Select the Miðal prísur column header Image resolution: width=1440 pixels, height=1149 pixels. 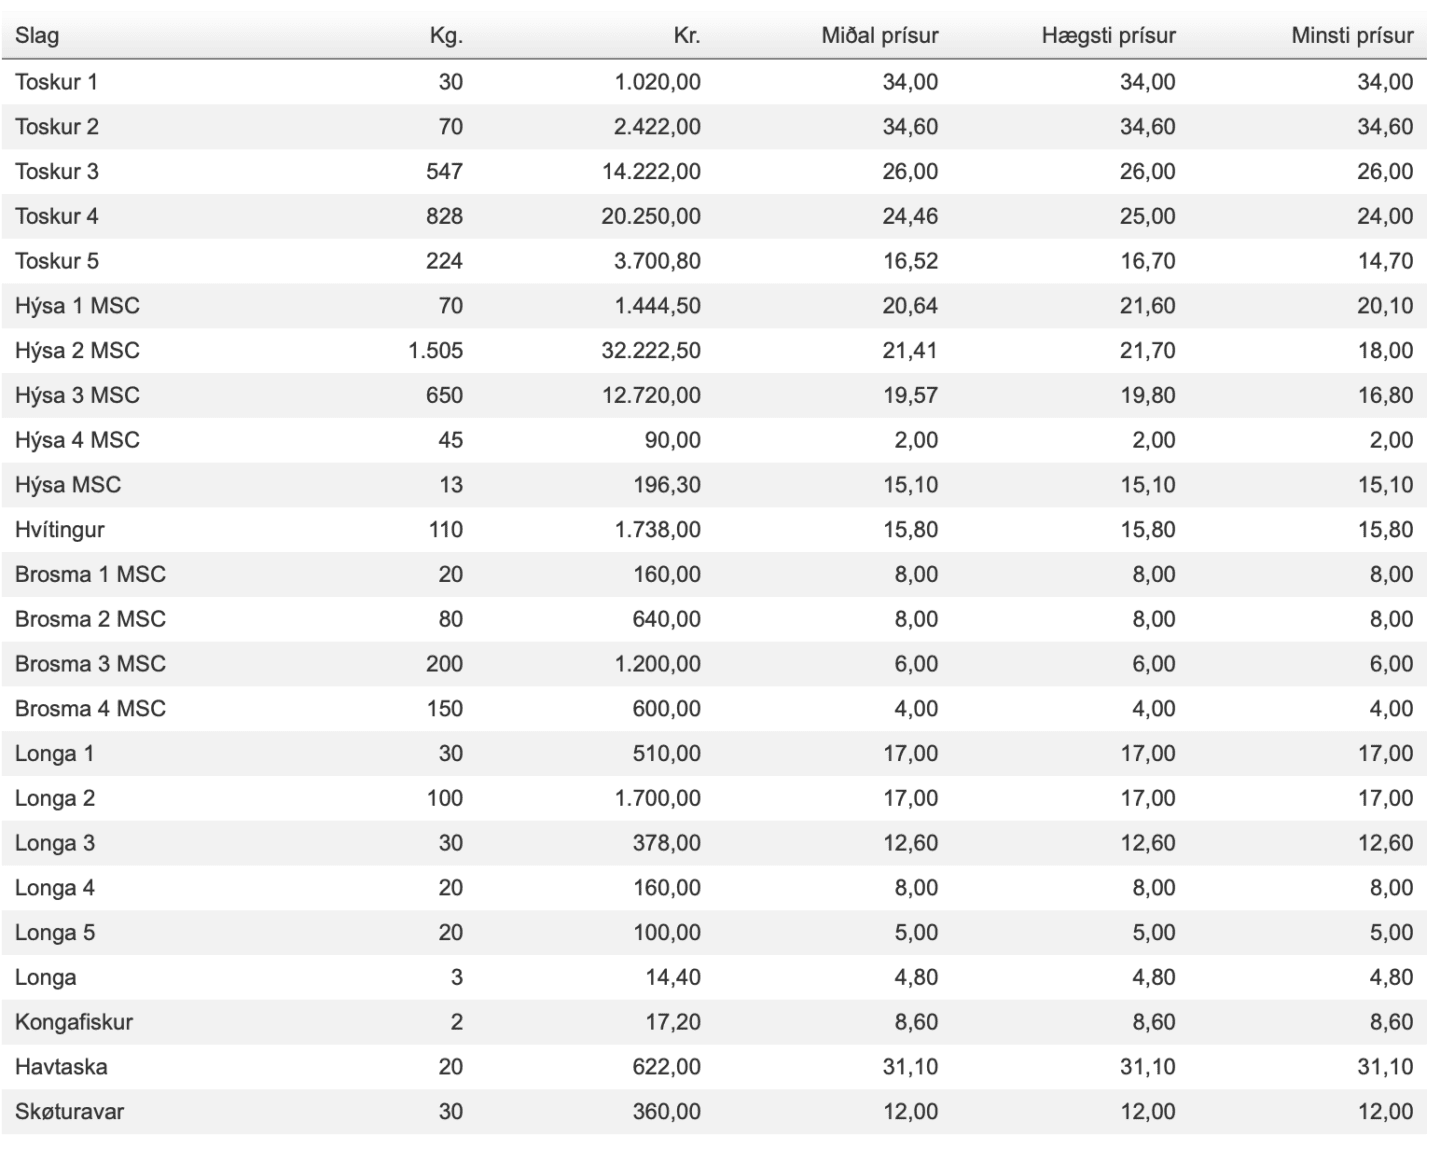880,36
